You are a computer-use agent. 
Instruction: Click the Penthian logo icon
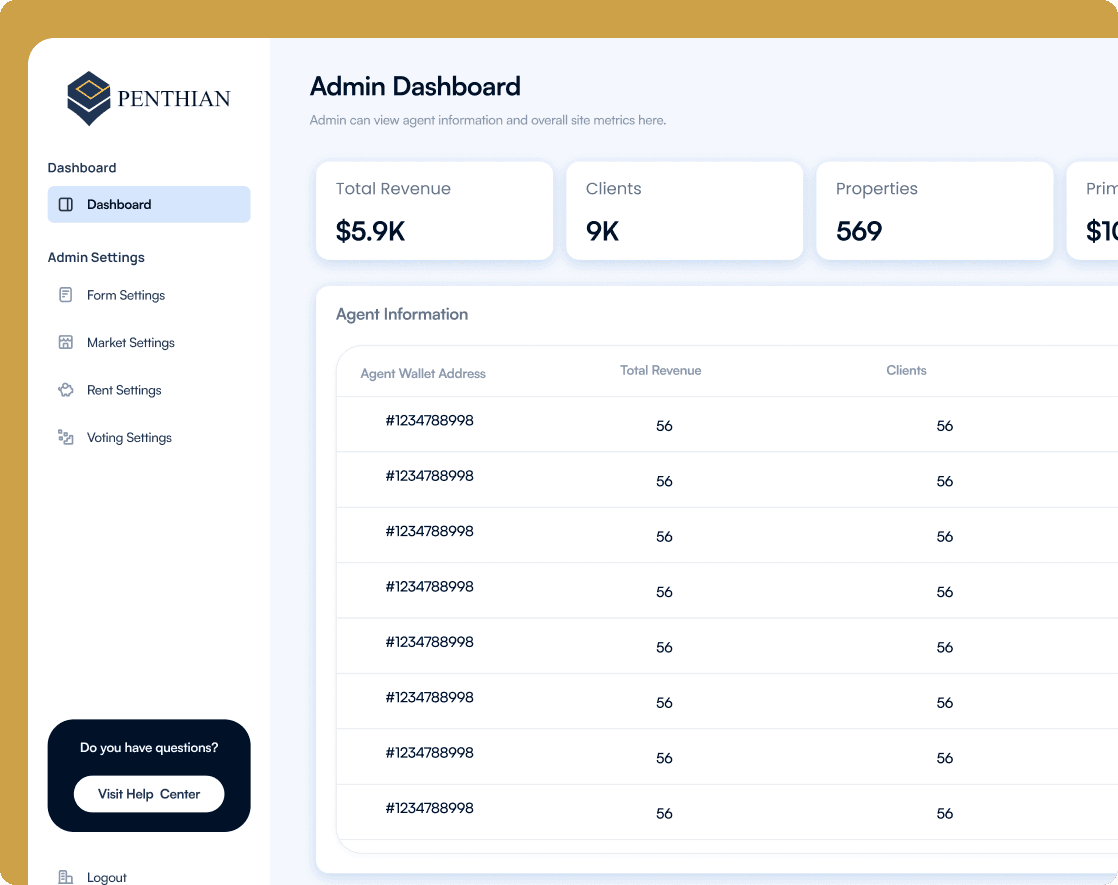point(88,98)
